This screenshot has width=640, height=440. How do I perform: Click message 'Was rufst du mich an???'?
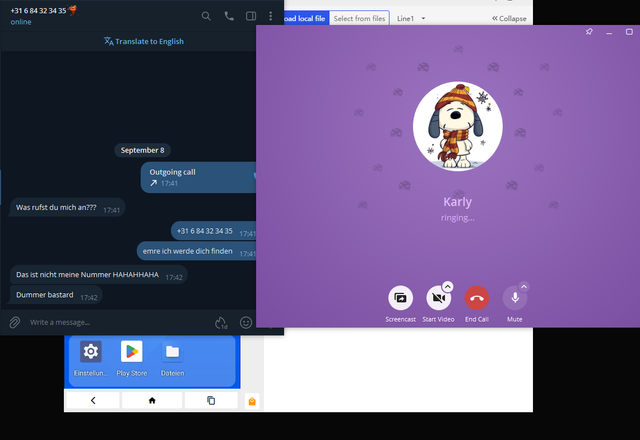(x=67, y=208)
